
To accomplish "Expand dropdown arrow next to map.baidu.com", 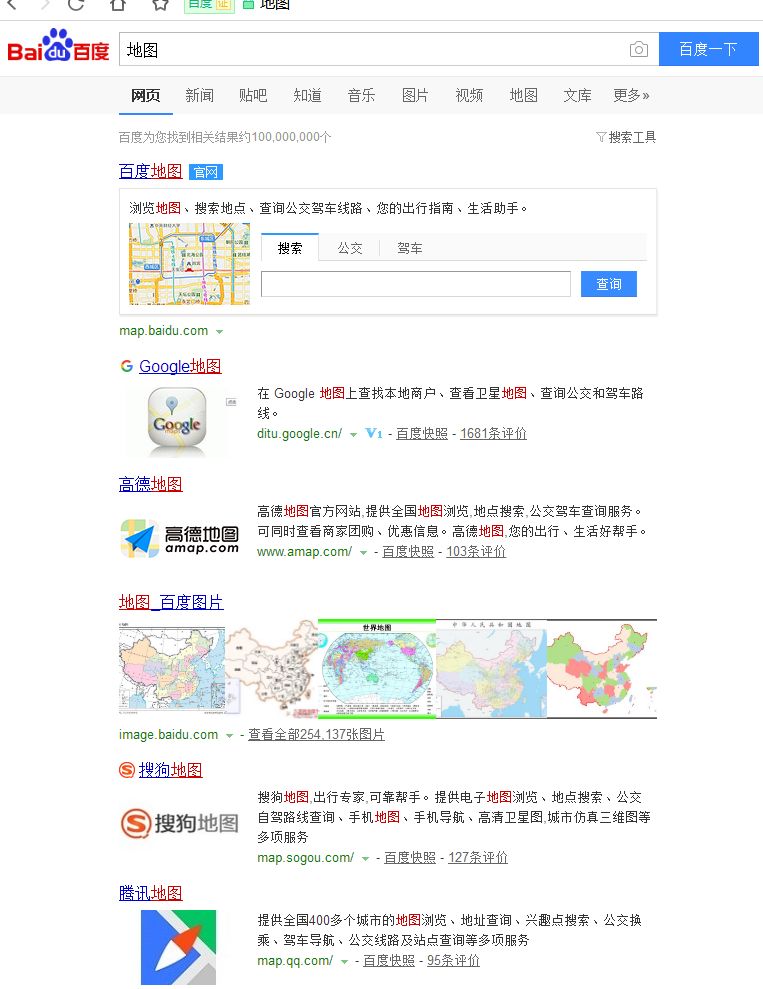I will pos(219,331).
